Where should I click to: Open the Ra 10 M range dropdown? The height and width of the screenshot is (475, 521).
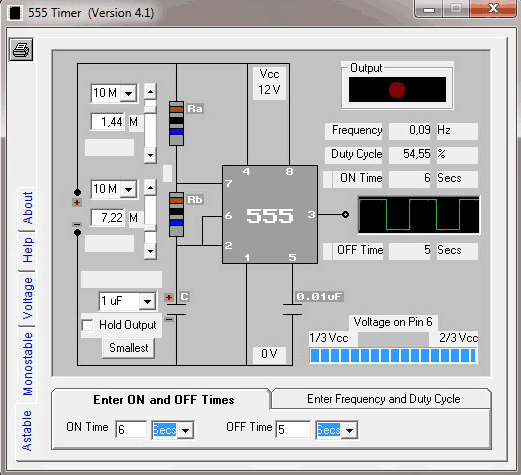point(129,93)
